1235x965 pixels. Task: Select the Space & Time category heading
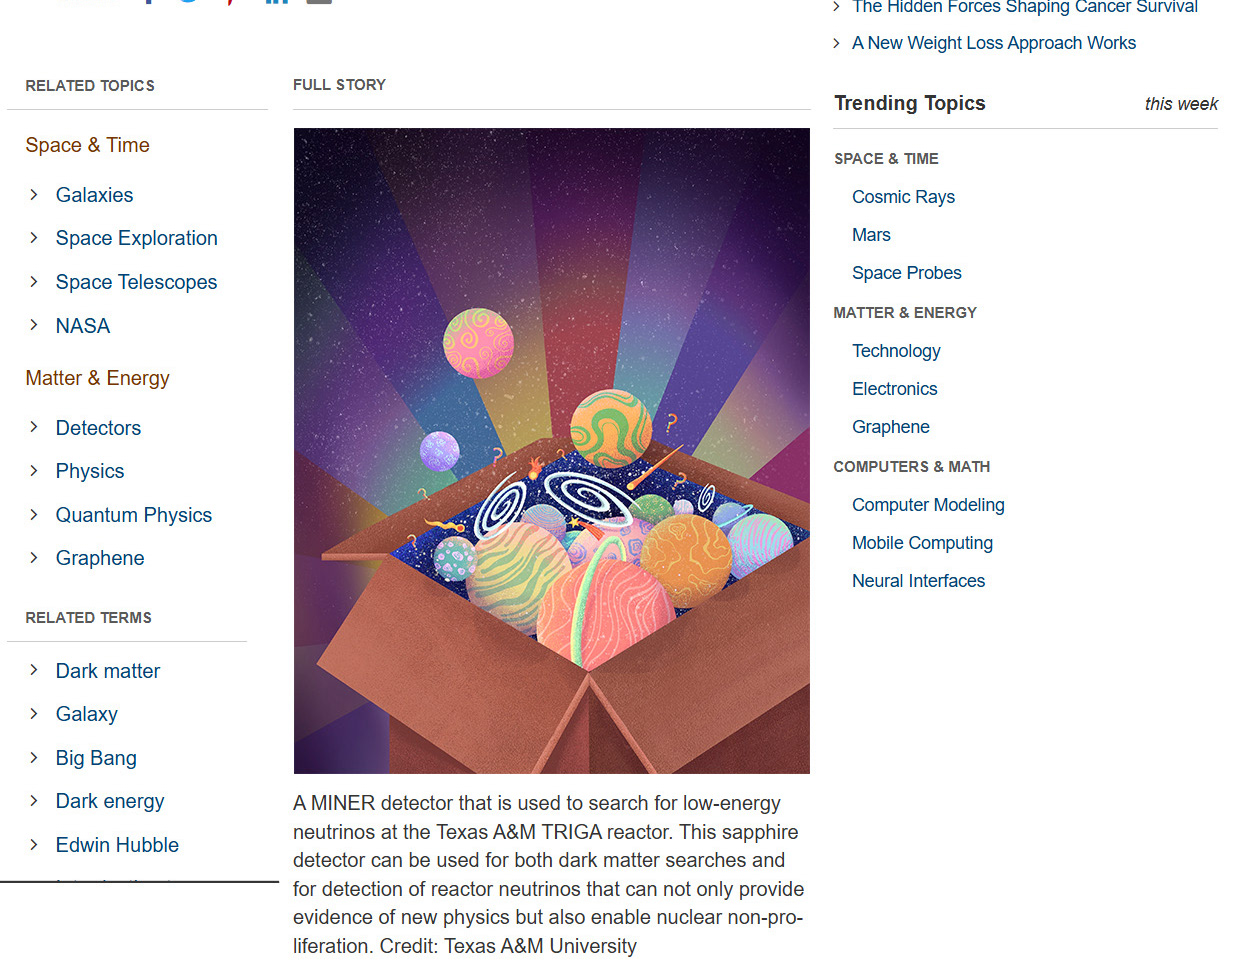tap(87, 145)
